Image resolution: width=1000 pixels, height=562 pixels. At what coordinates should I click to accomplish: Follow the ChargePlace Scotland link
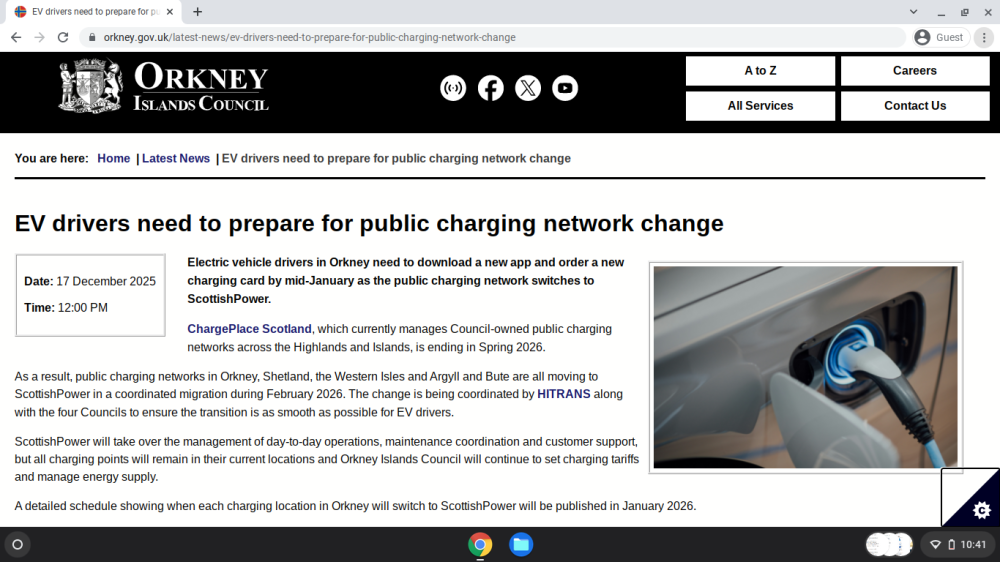tap(249, 329)
